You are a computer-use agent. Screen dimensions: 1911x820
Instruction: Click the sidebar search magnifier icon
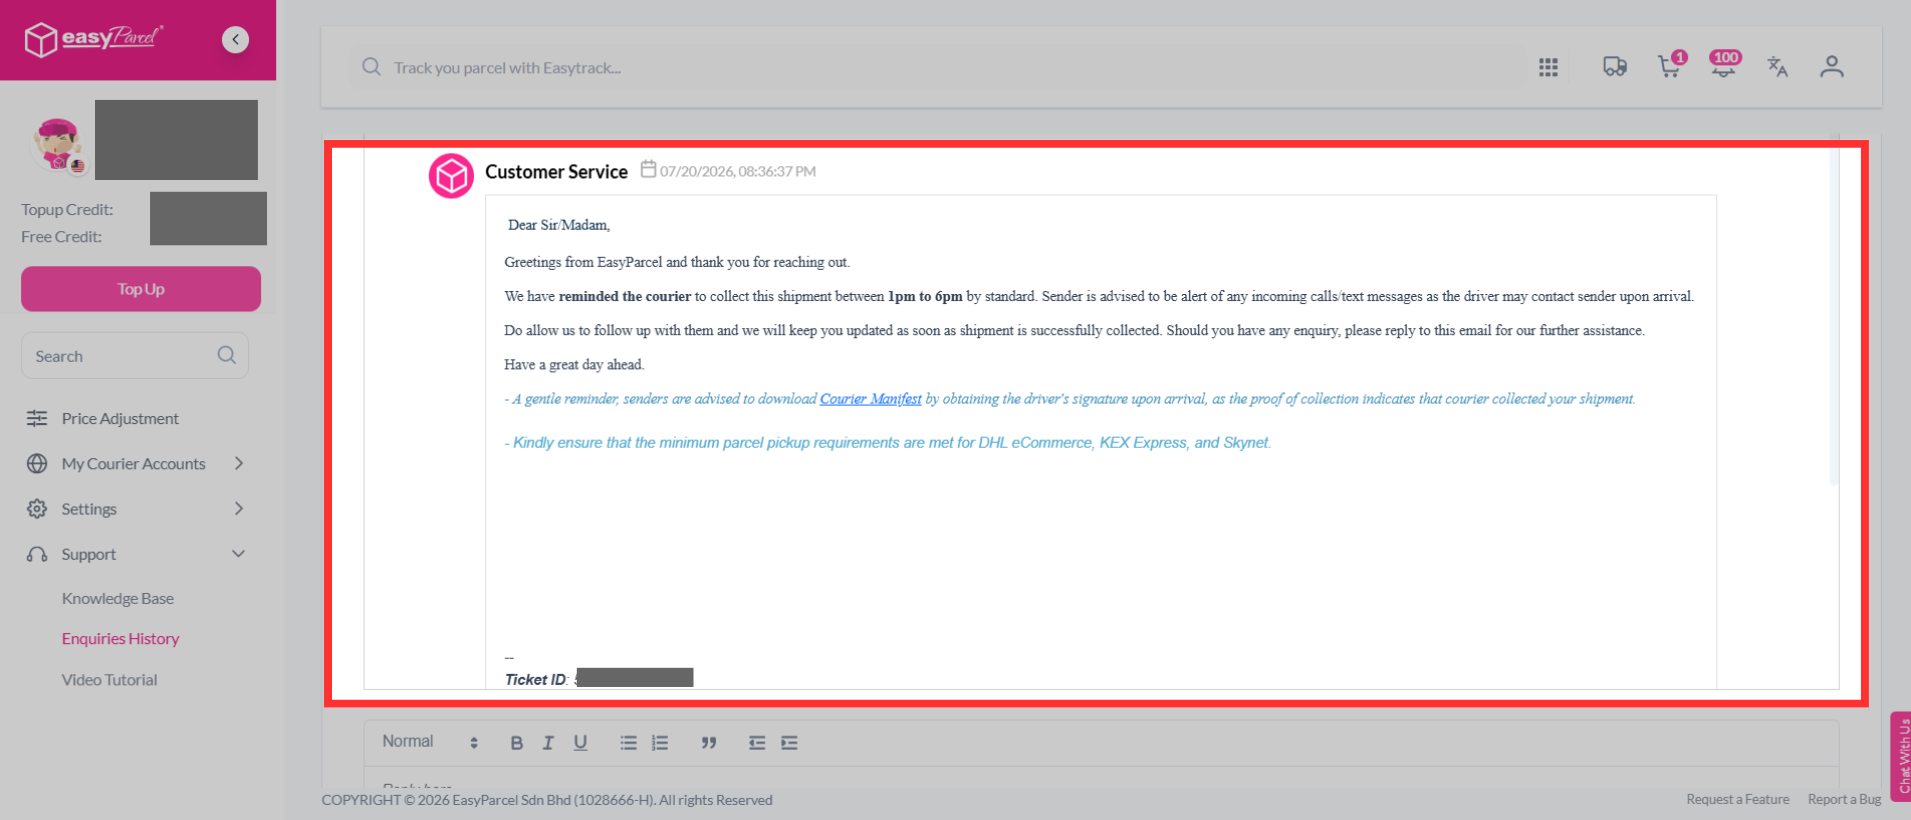pyautogui.click(x=227, y=355)
